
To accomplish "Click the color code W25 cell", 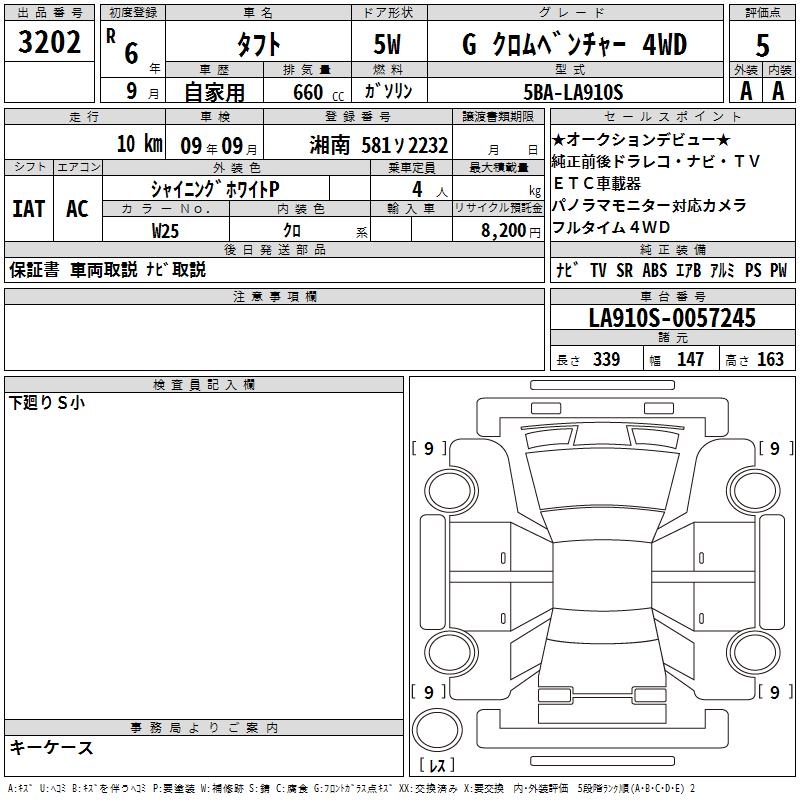I will [166, 230].
